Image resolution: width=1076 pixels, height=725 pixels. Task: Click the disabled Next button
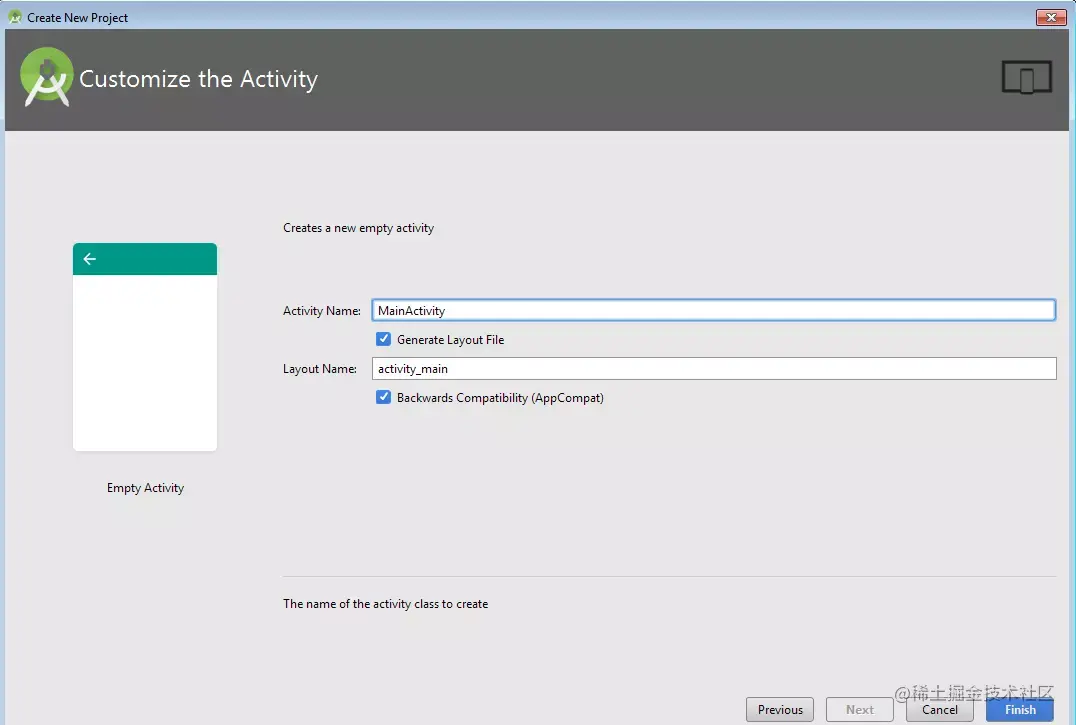pyautogui.click(x=860, y=709)
